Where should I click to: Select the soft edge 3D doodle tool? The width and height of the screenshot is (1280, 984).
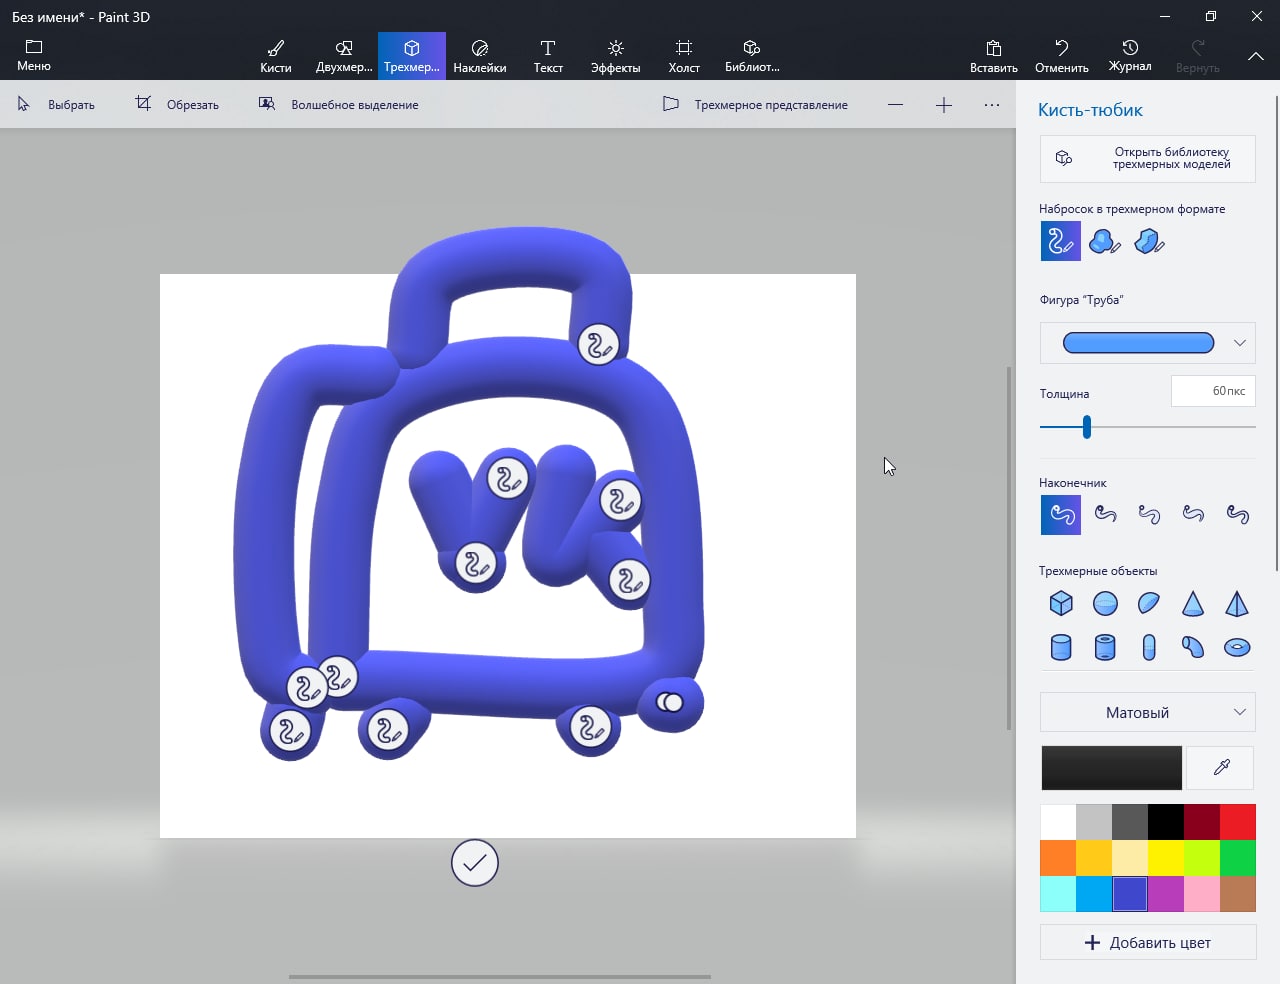(1105, 241)
